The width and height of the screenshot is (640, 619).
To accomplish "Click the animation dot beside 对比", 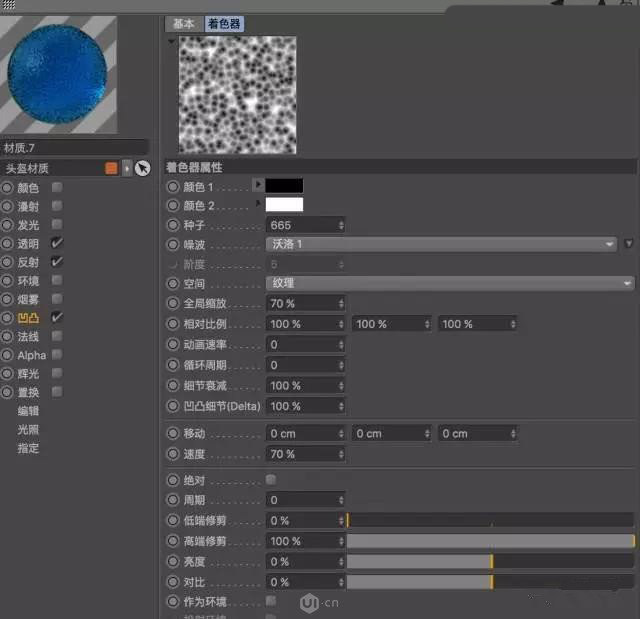I will 173,582.
